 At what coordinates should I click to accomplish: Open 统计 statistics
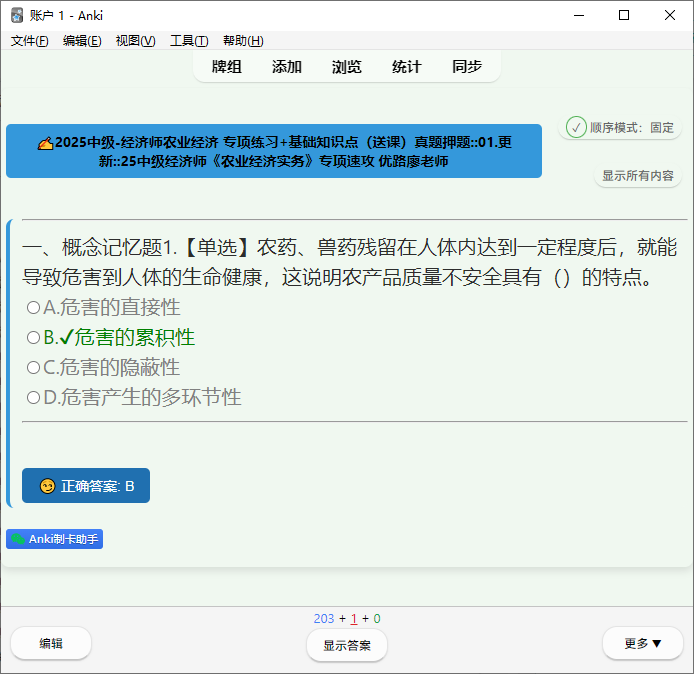click(407, 67)
